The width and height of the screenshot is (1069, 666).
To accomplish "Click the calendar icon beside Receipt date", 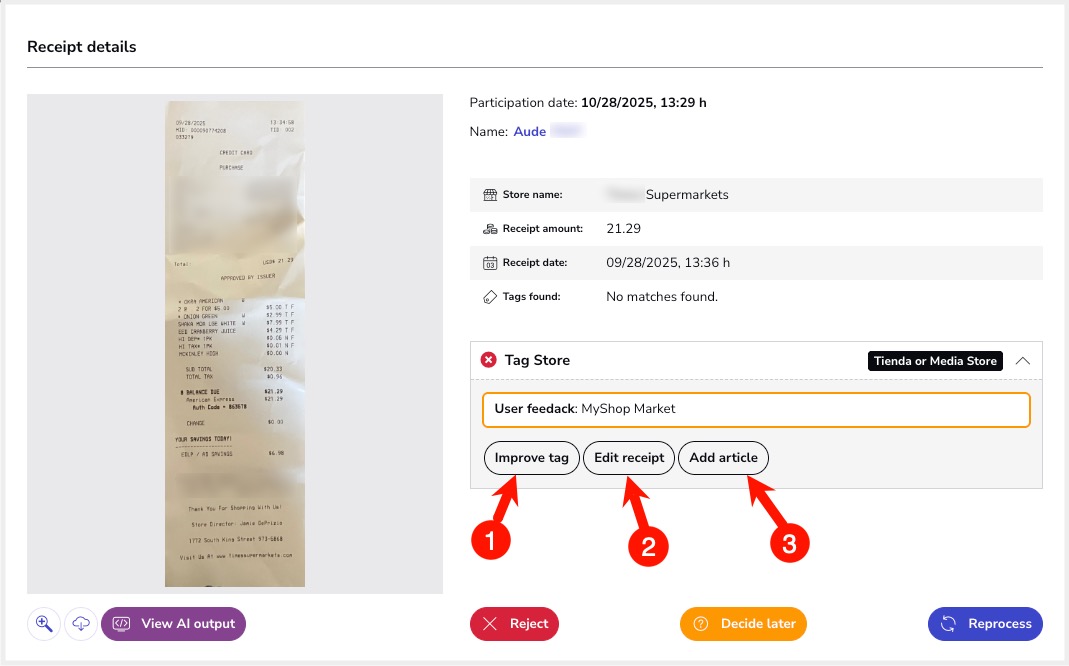I will click(x=490, y=263).
